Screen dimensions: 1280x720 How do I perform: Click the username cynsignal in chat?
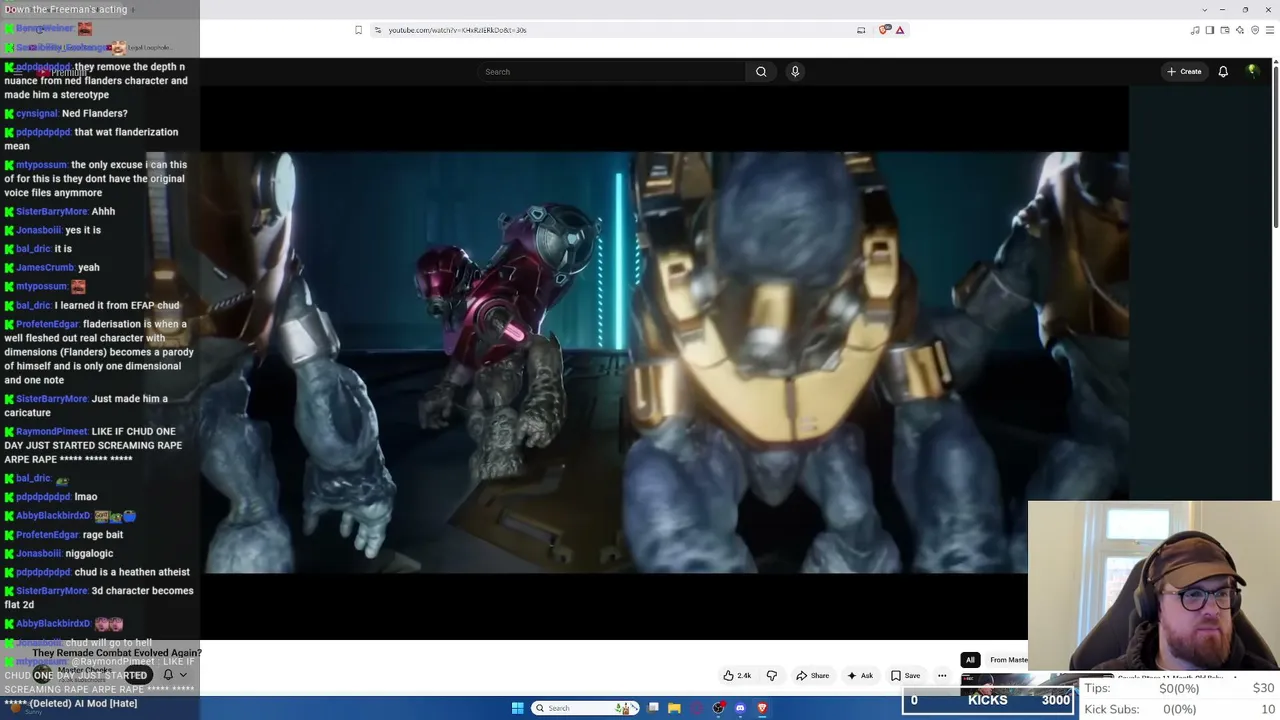click(36, 114)
